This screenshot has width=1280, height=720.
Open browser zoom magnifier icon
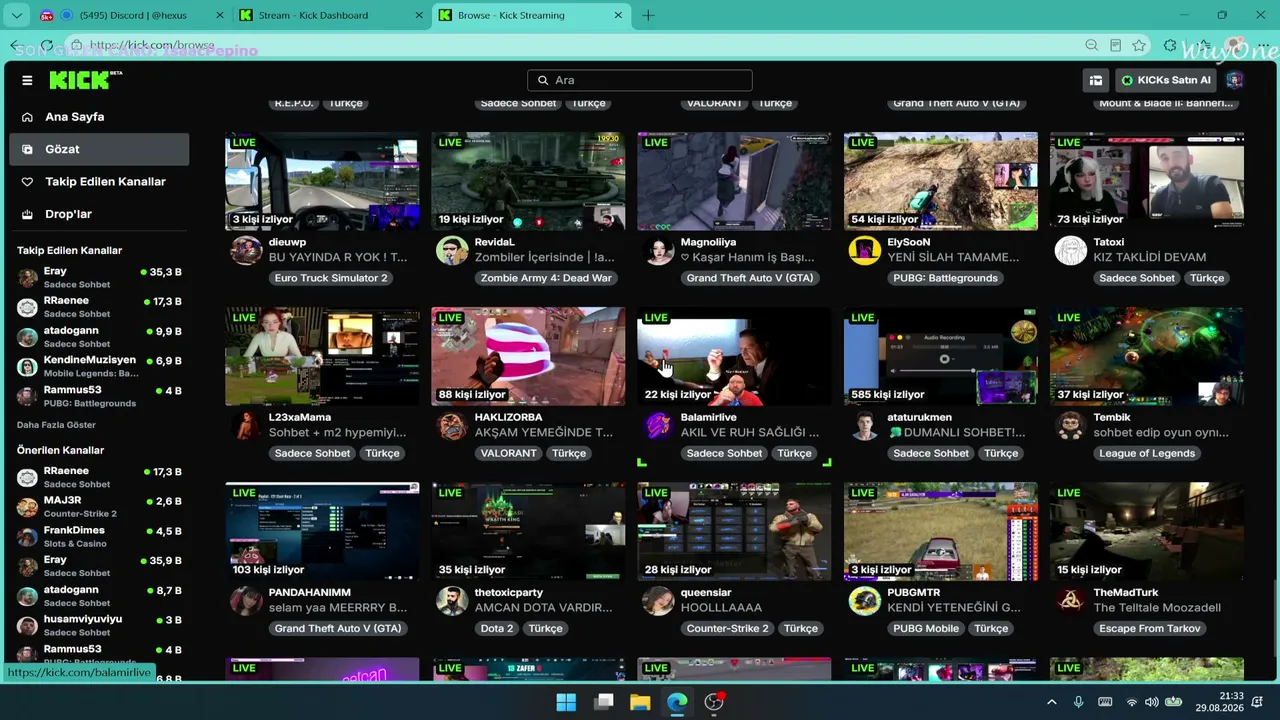tap(1091, 45)
